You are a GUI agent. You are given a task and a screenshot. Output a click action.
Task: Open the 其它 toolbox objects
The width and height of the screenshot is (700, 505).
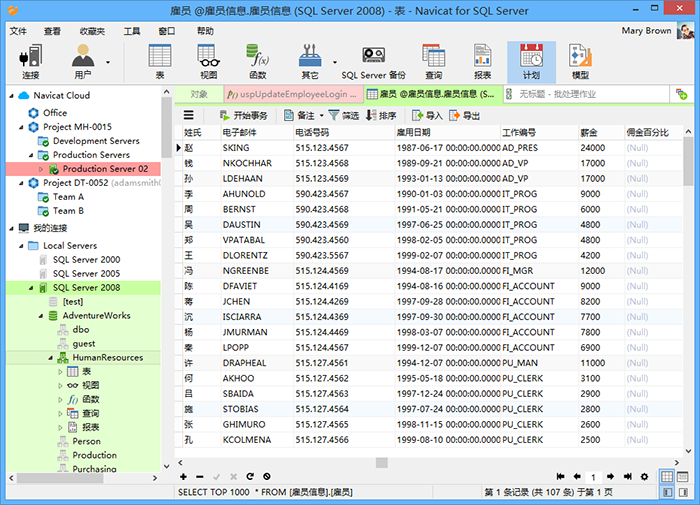(310, 62)
